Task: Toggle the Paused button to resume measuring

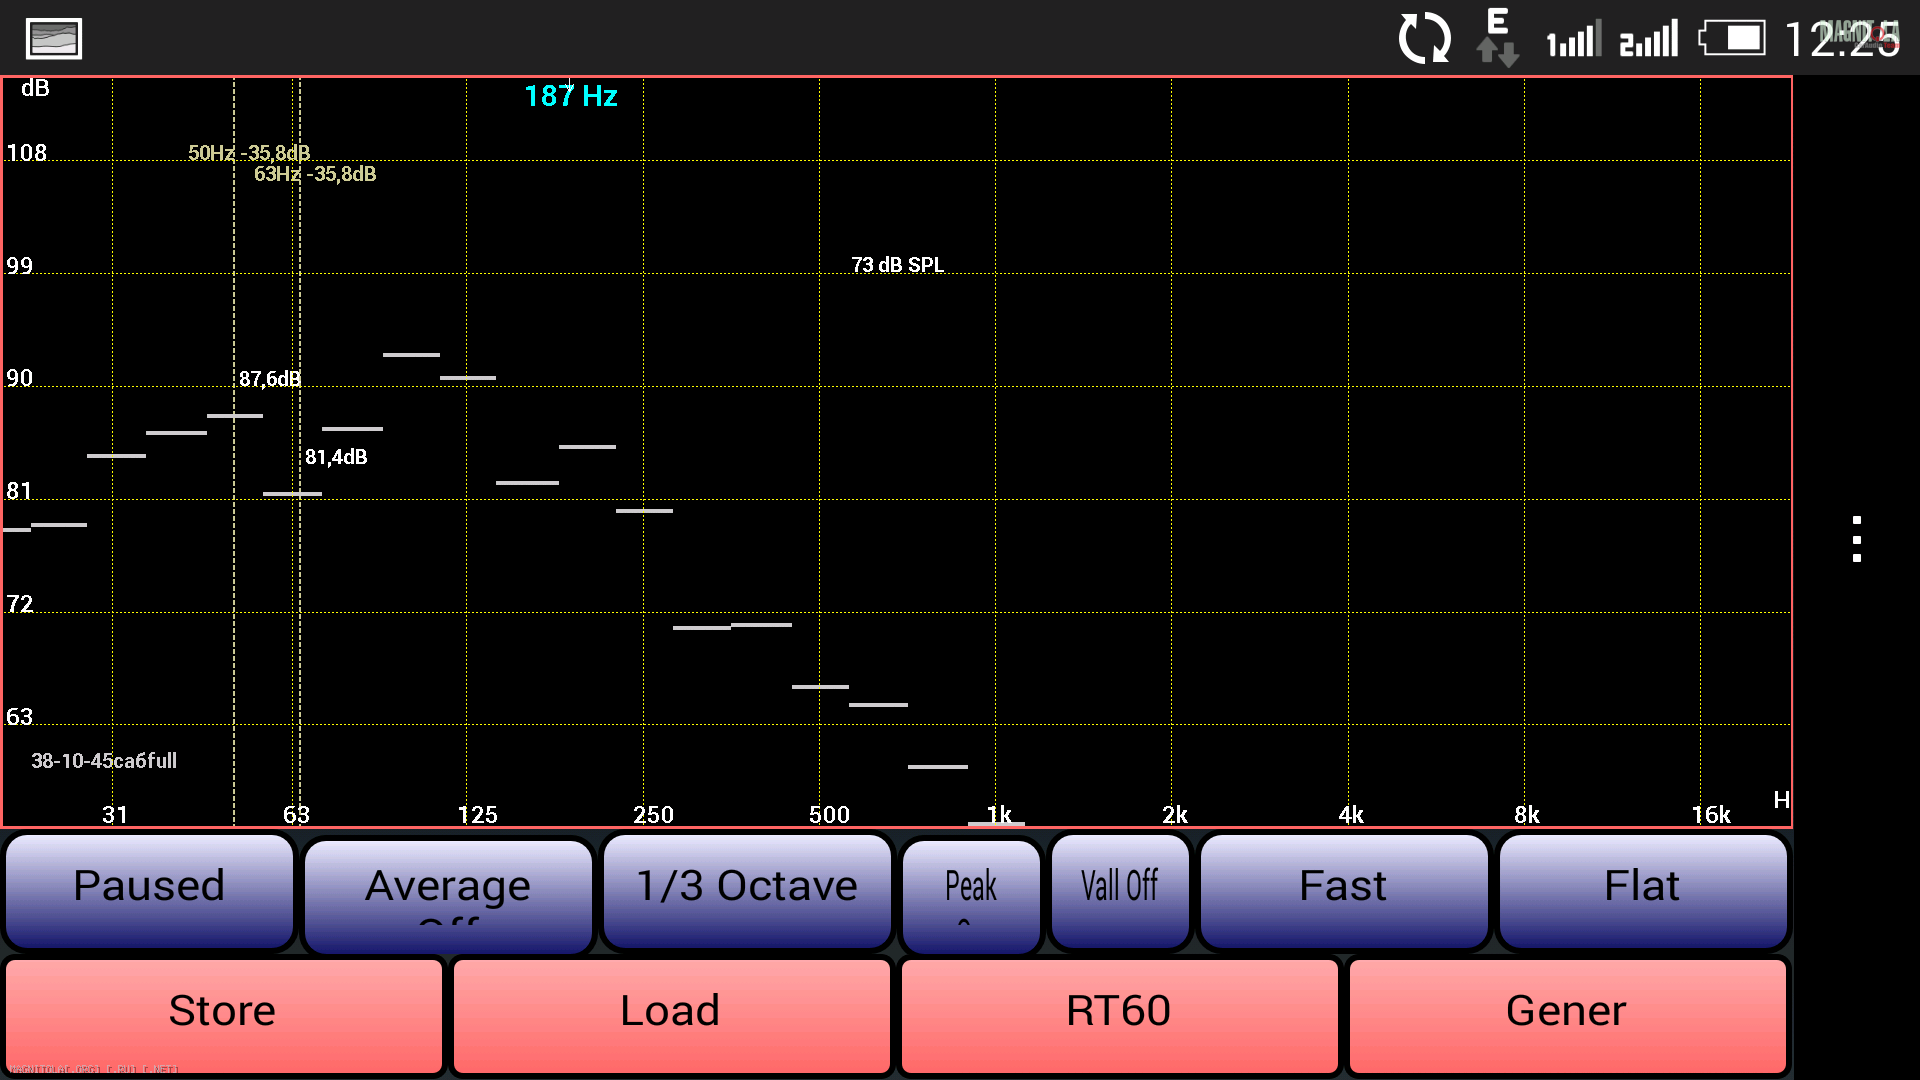Action: (149, 891)
